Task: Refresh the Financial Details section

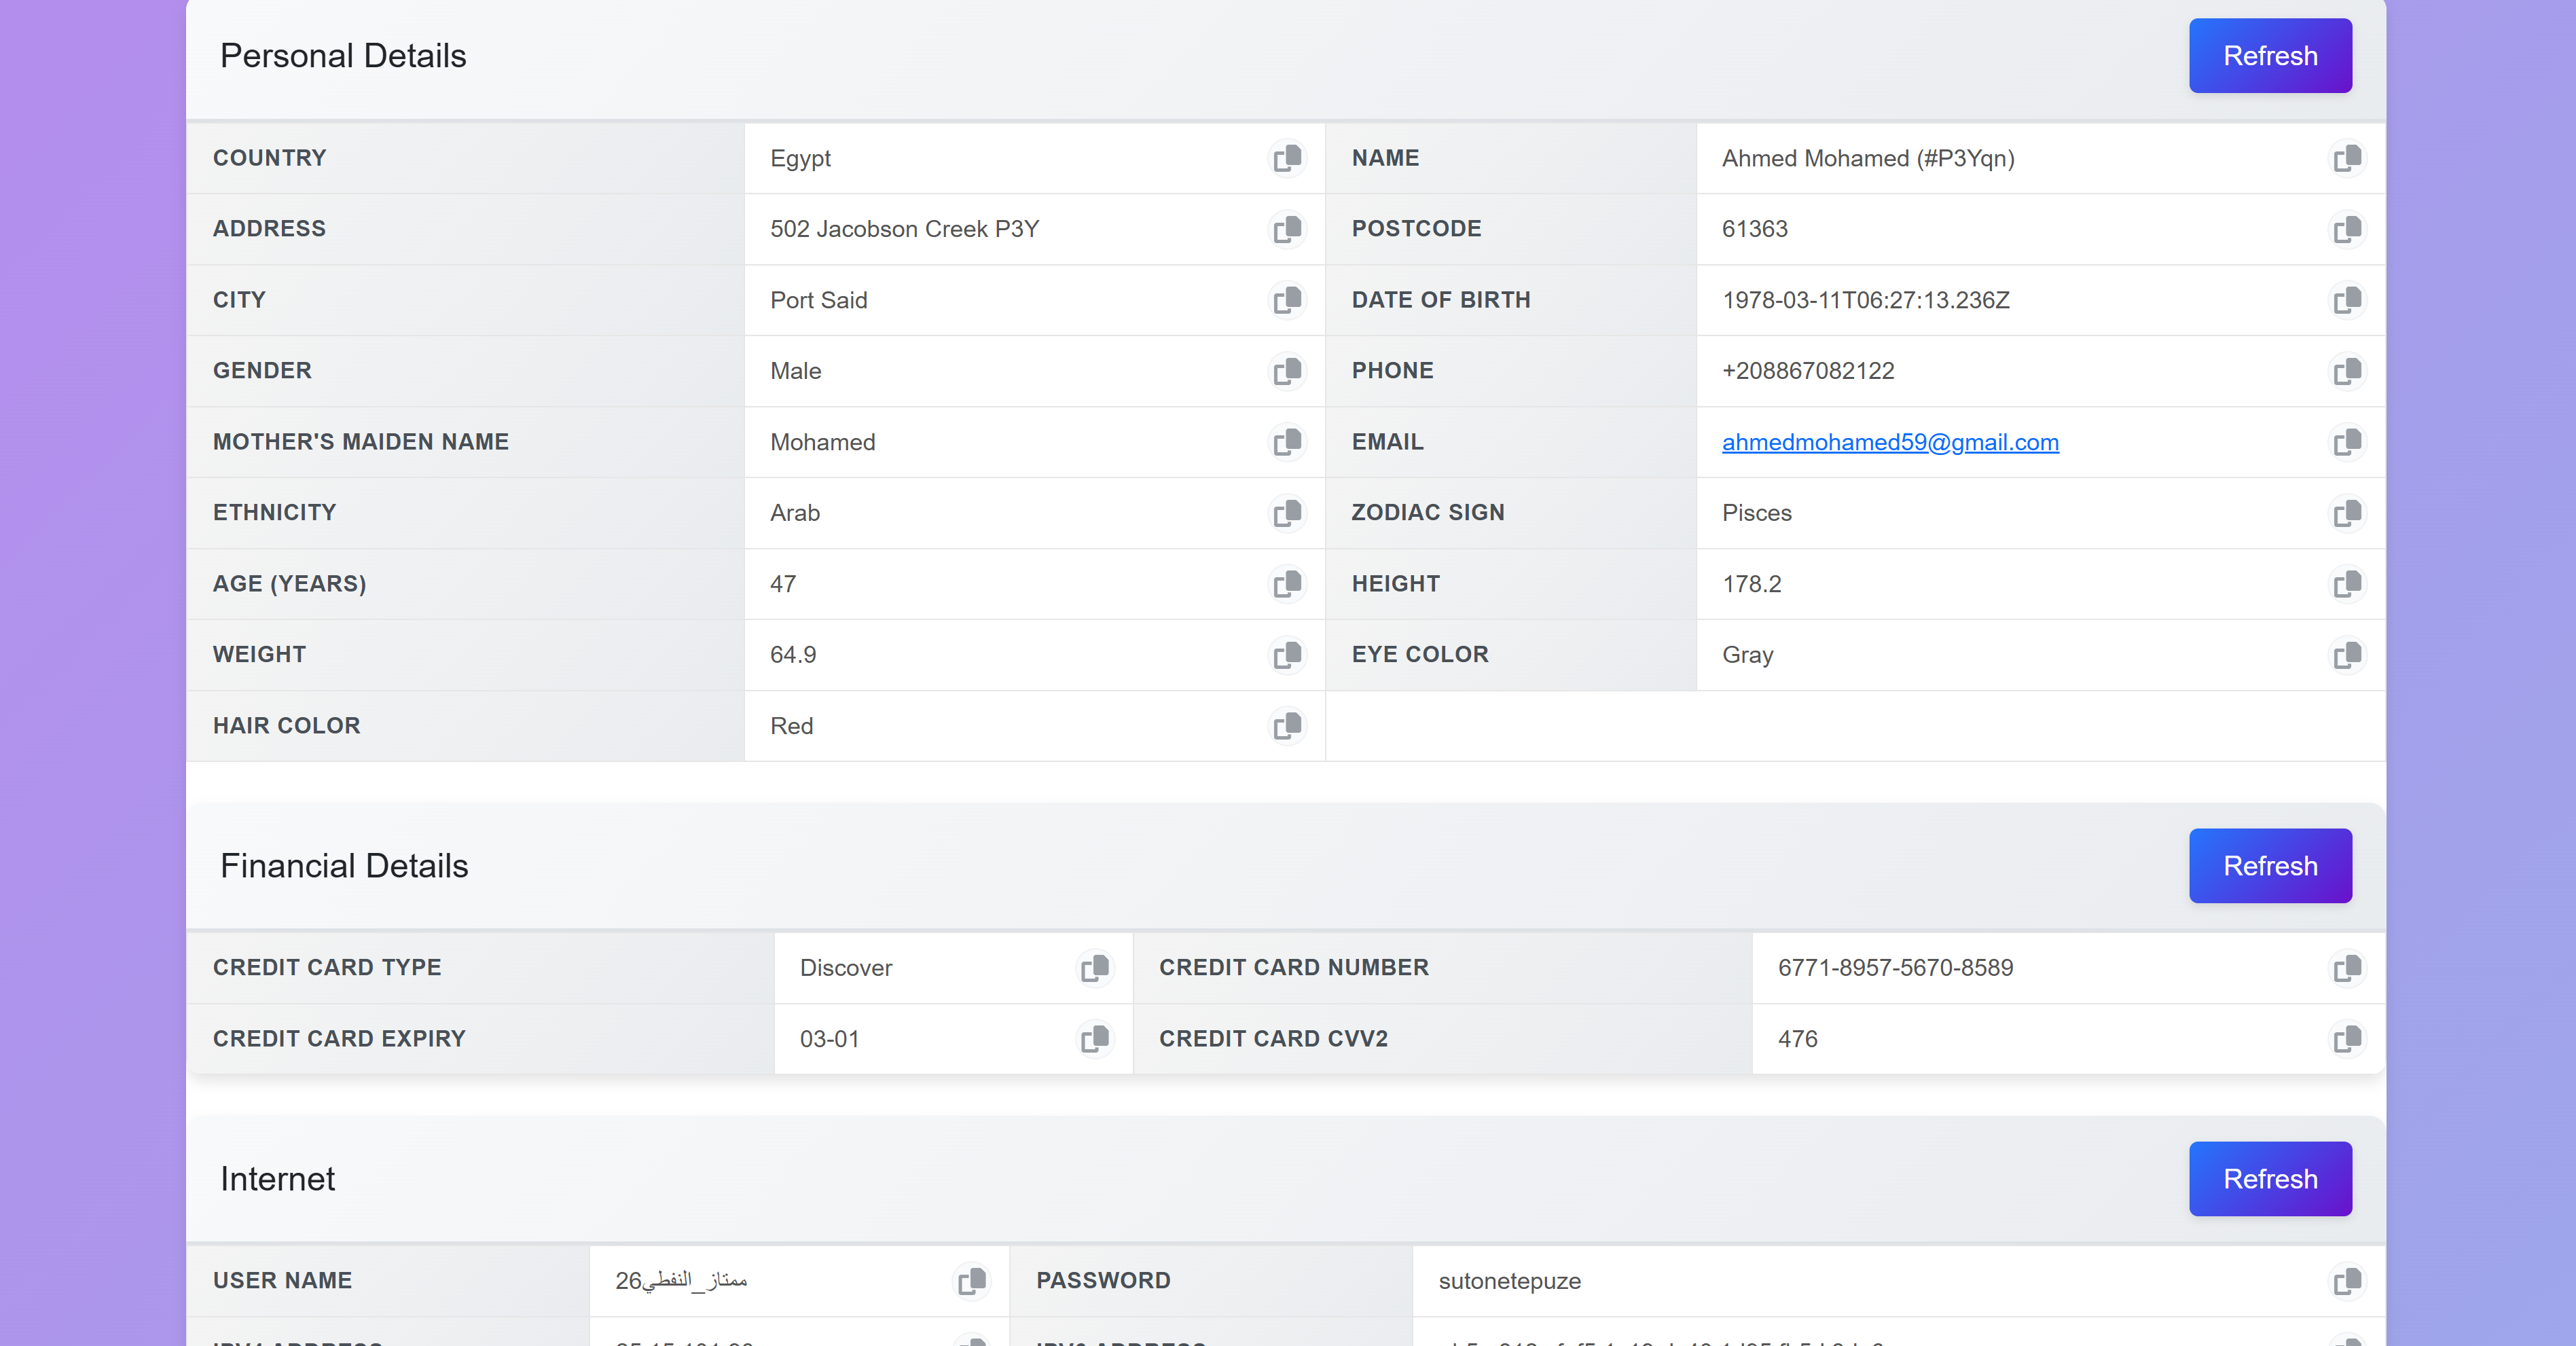Action: pyautogui.click(x=2269, y=866)
